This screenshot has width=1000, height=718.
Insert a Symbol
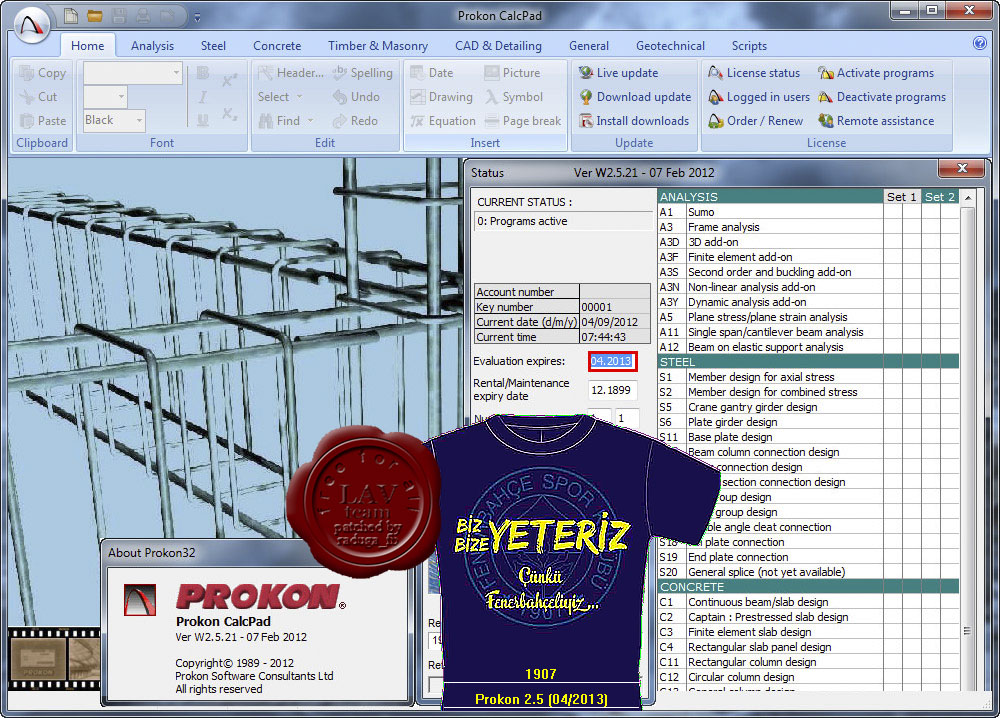pyautogui.click(x=514, y=97)
